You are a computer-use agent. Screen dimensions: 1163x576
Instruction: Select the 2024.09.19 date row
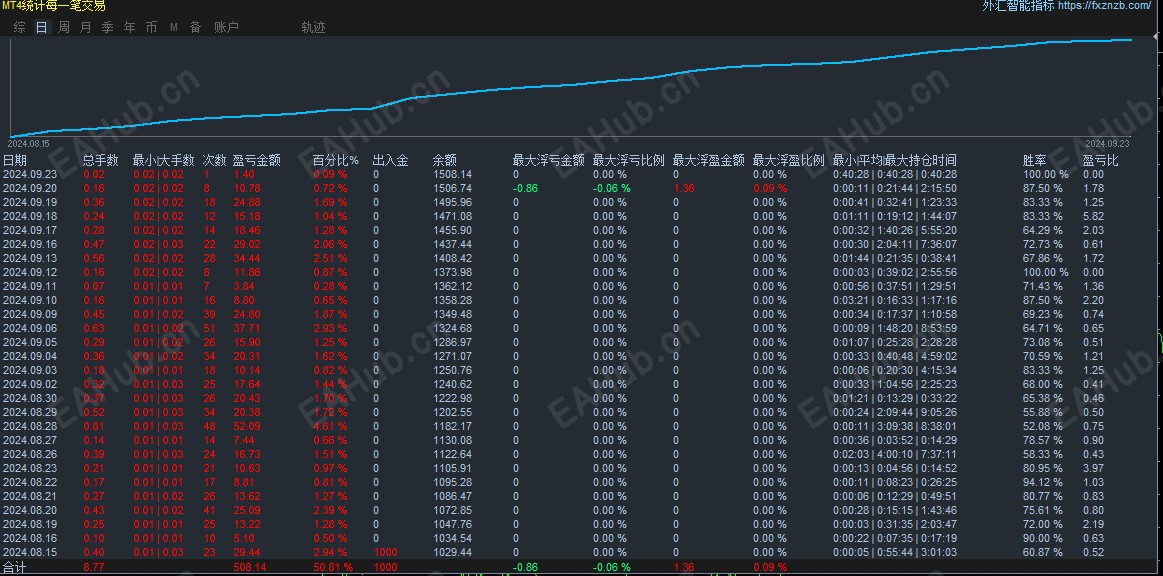click(x=30, y=202)
